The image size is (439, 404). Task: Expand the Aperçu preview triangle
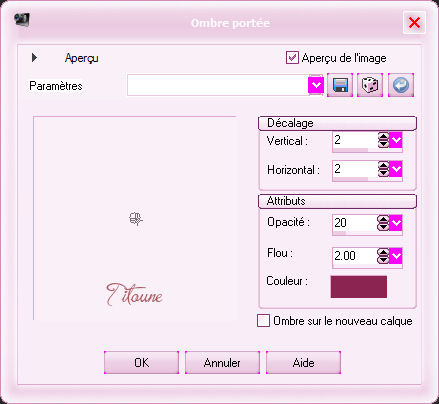click(x=34, y=58)
